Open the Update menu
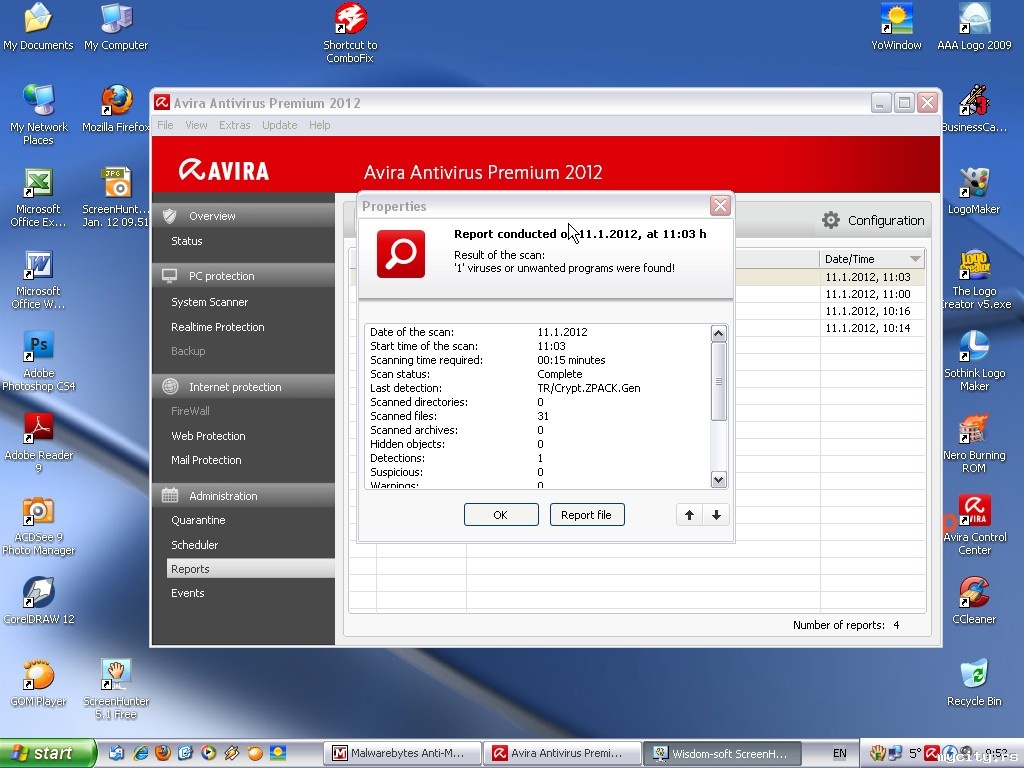The height and width of the screenshot is (768, 1024). [x=279, y=125]
